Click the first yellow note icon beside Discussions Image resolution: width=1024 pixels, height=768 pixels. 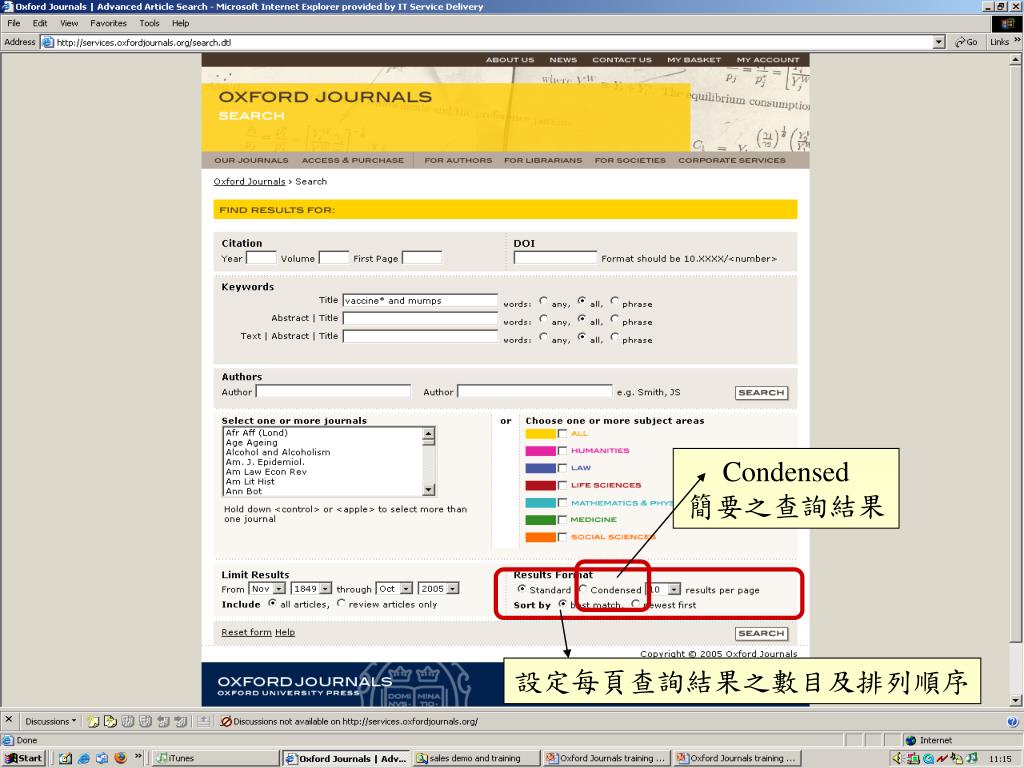click(x=93, y=722)
